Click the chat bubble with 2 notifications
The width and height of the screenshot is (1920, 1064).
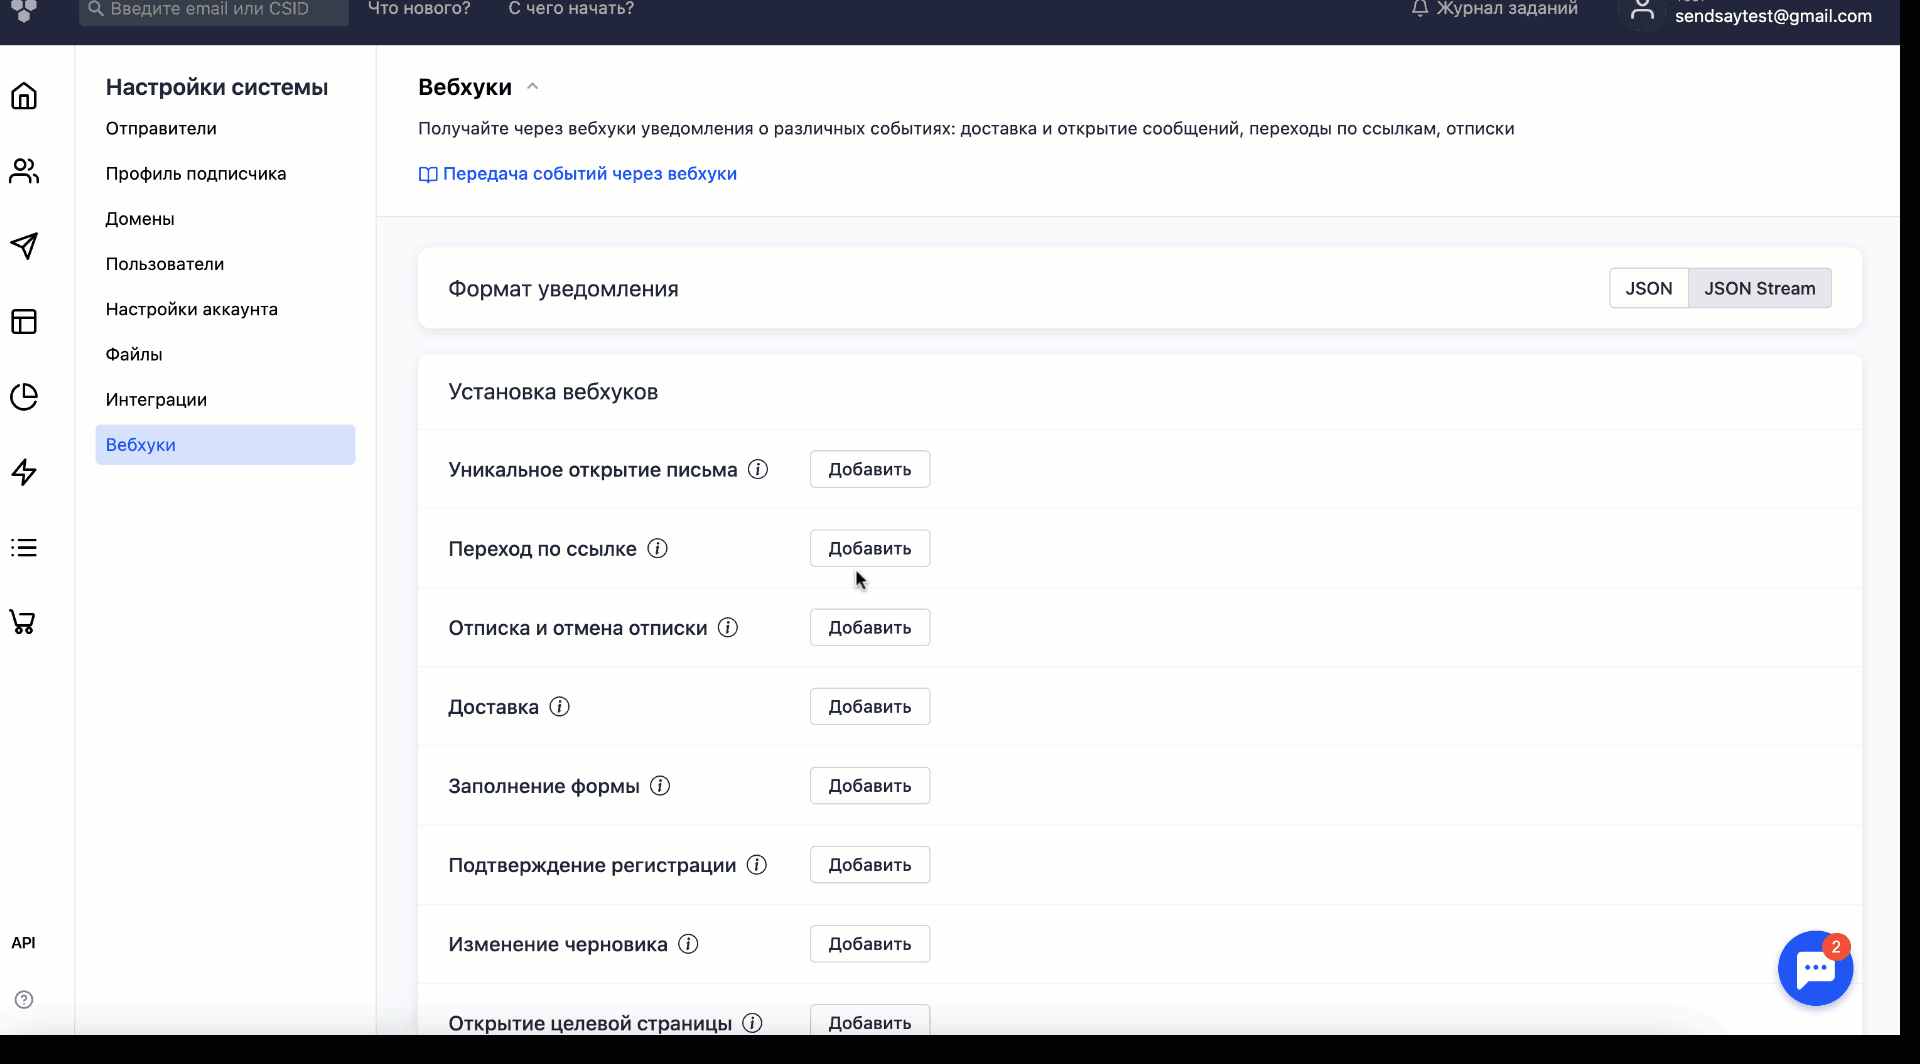click(1816, 968)
